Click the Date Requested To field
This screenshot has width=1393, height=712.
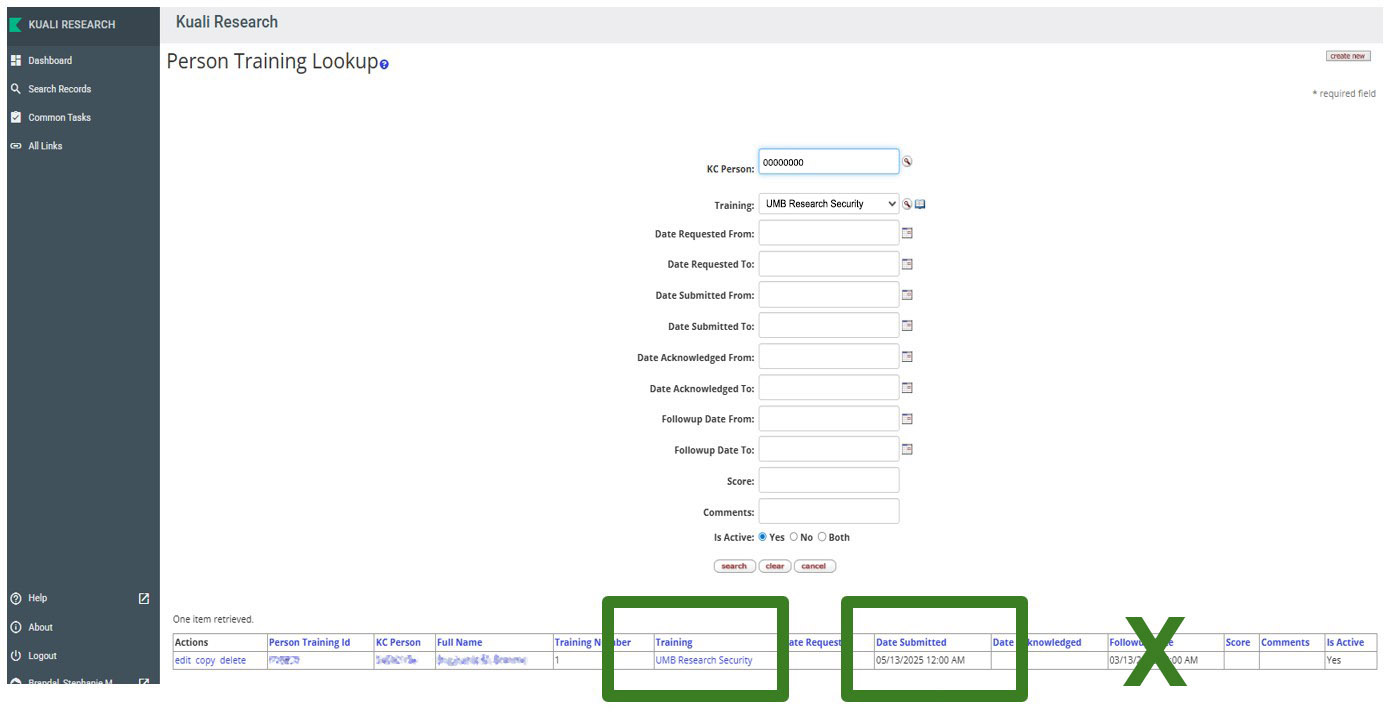[x=828, y=264]
